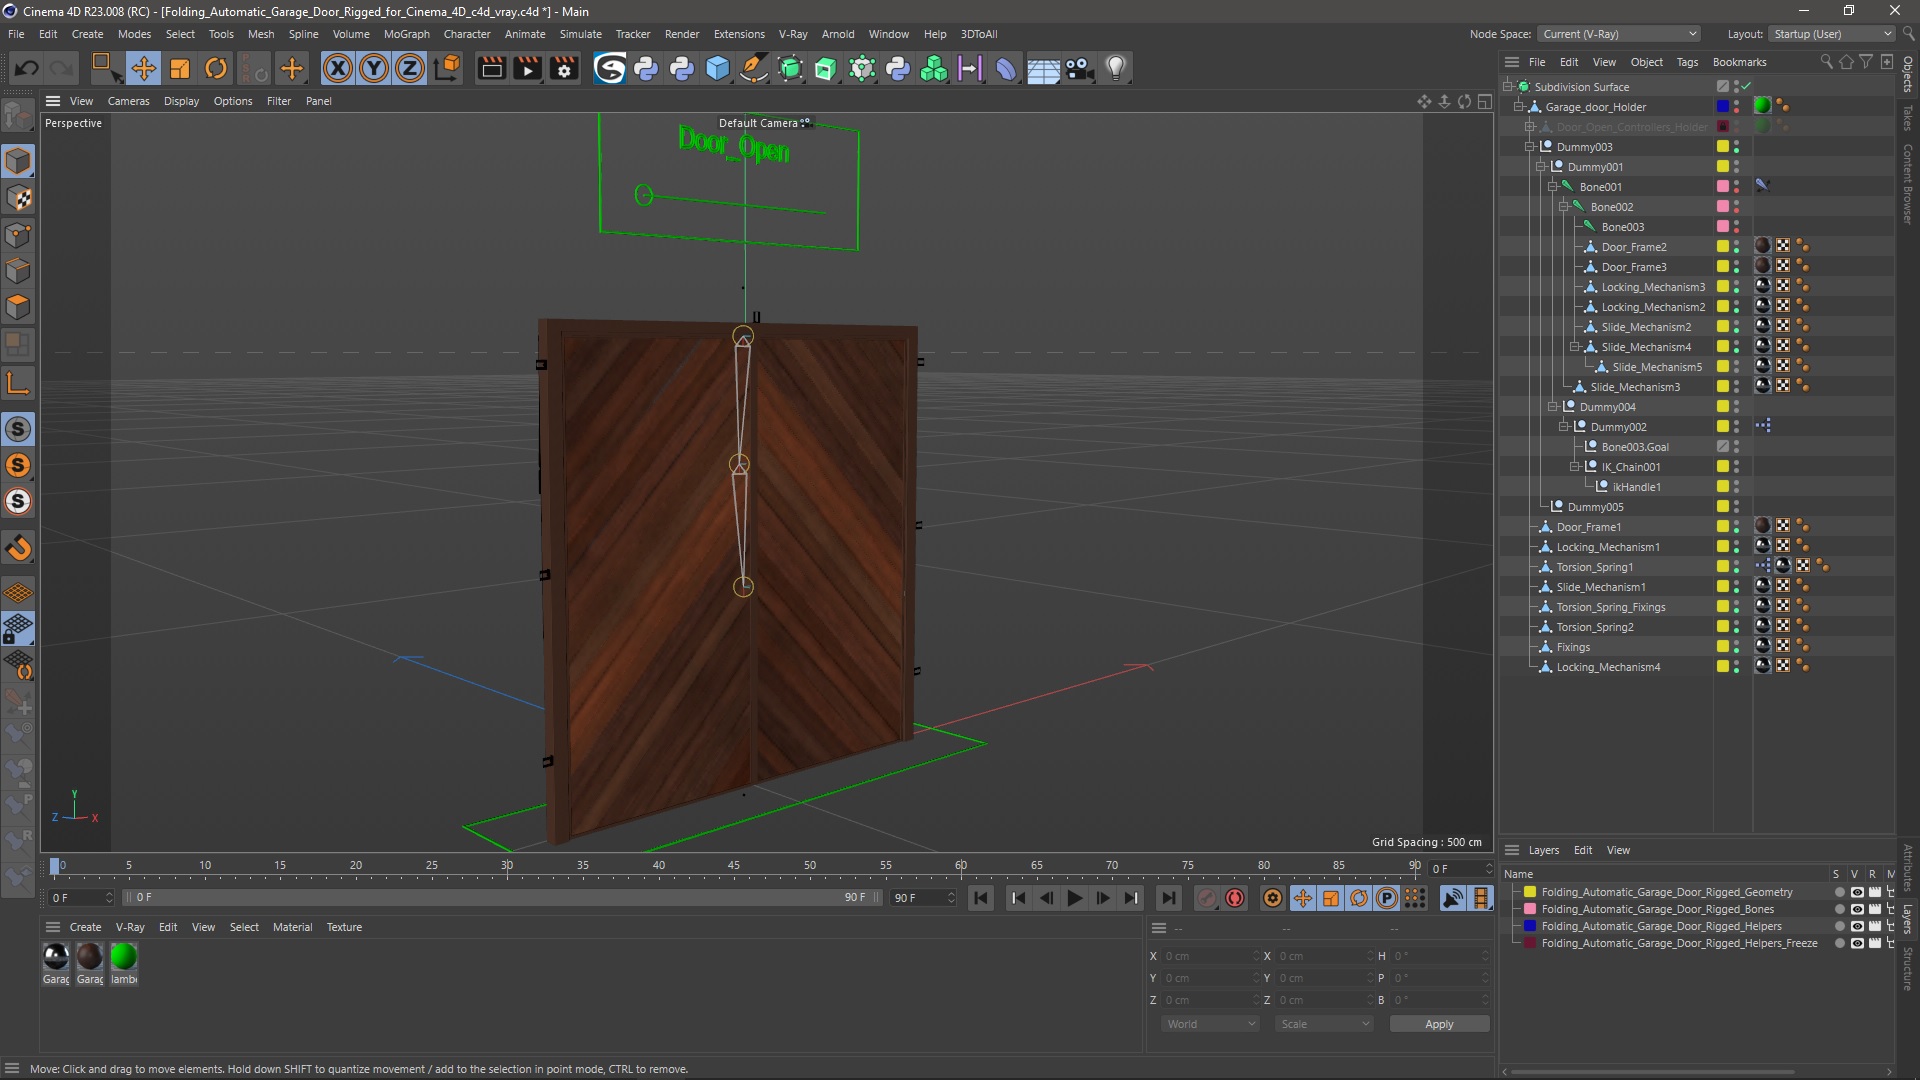Collapse the Dummy003 tree node
1920x1080 pixels.
click(1530, 147)
